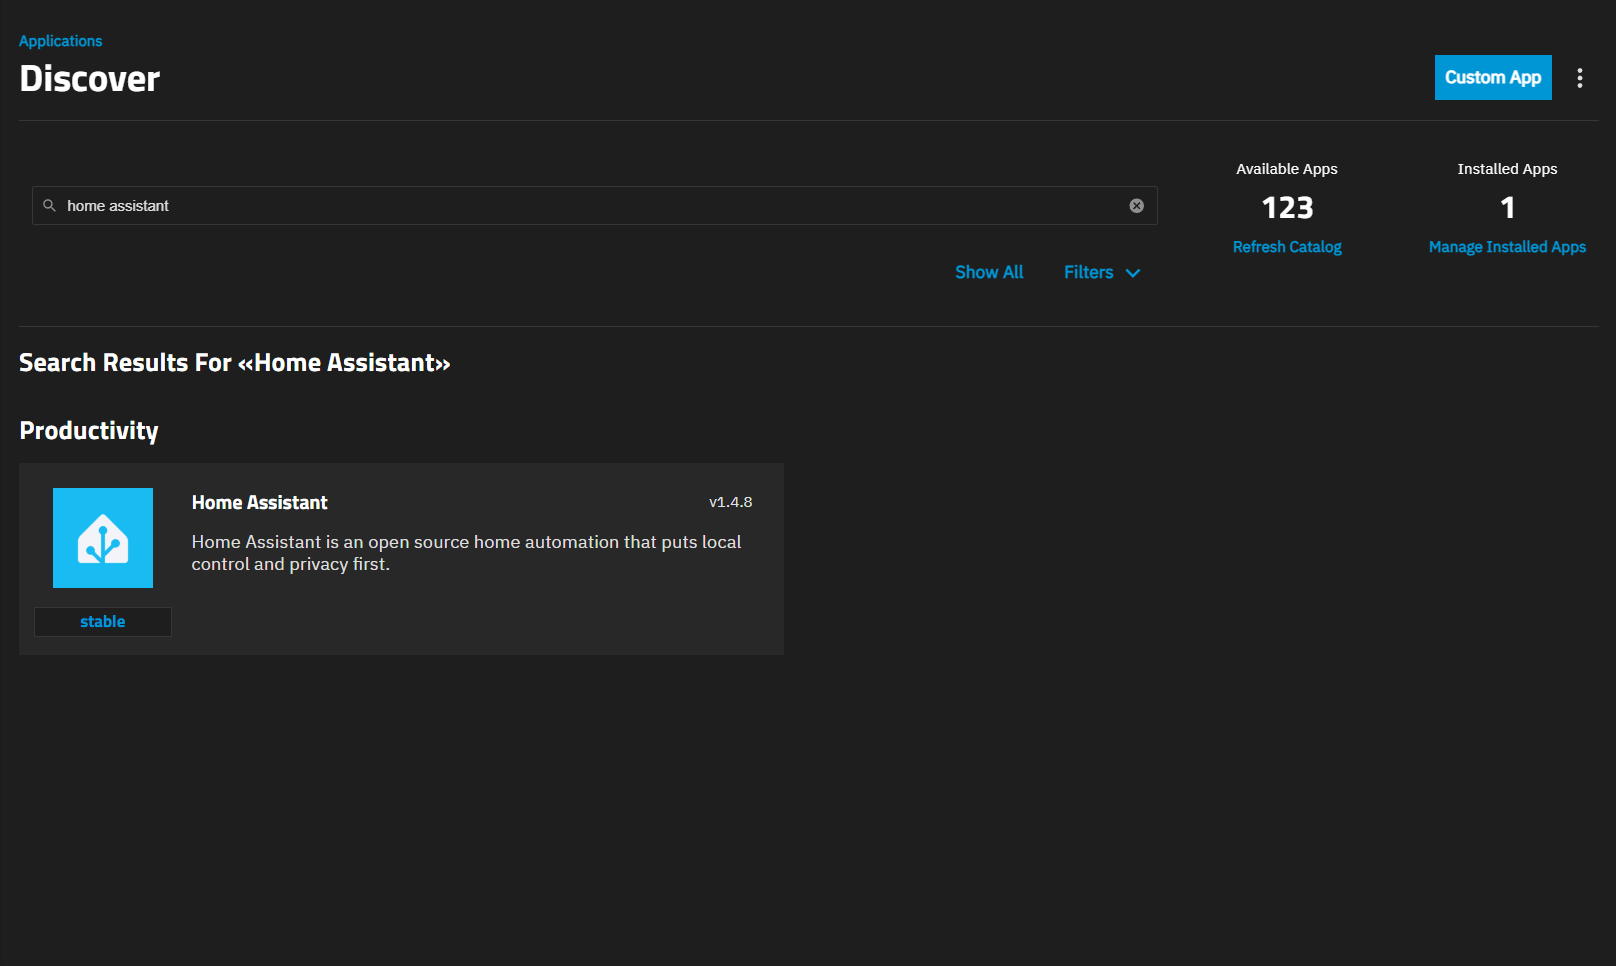Click the Show All link
Screen dimensions: 1616x966
[x=989, y=272]
